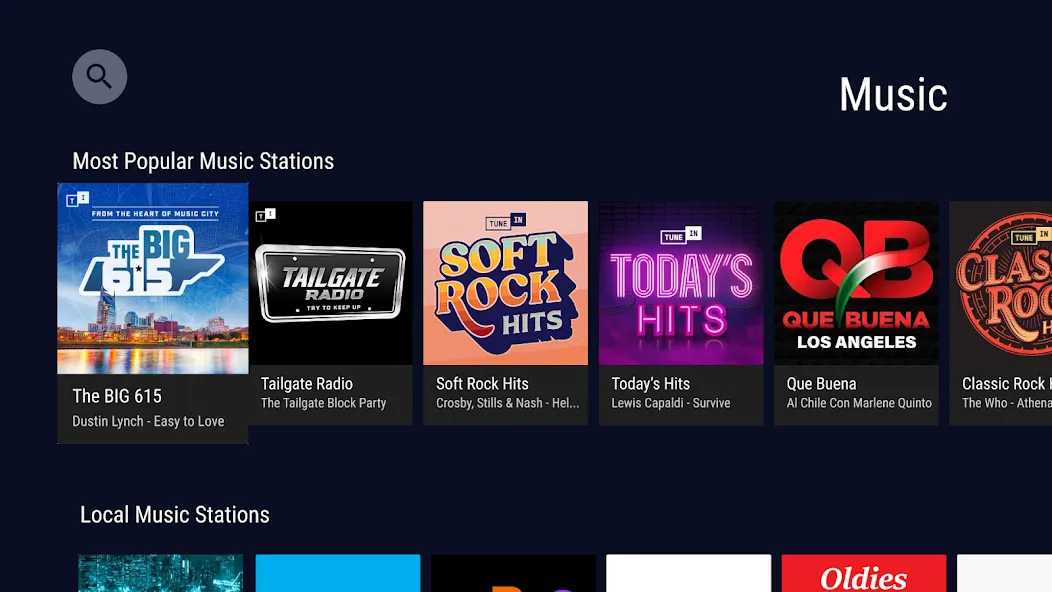
Task: Open the red Oldies local station
Action: [x=863, y=573]
